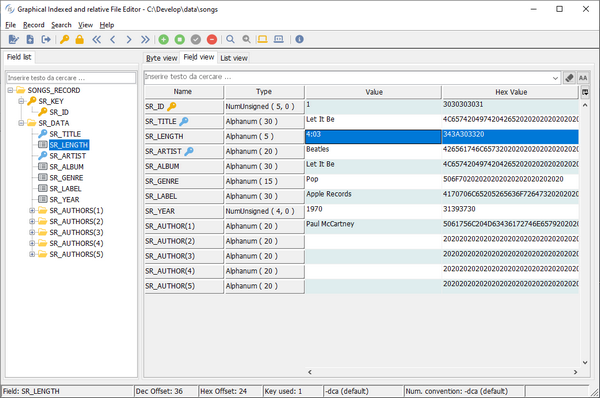The height and width of the screenshot is (398, 600).
Task: Jump to first record with double-left arrows
Action: 96,39
